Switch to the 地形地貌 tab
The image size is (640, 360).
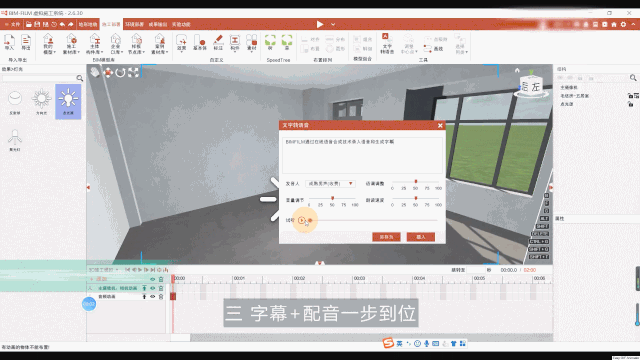[88, 24]
